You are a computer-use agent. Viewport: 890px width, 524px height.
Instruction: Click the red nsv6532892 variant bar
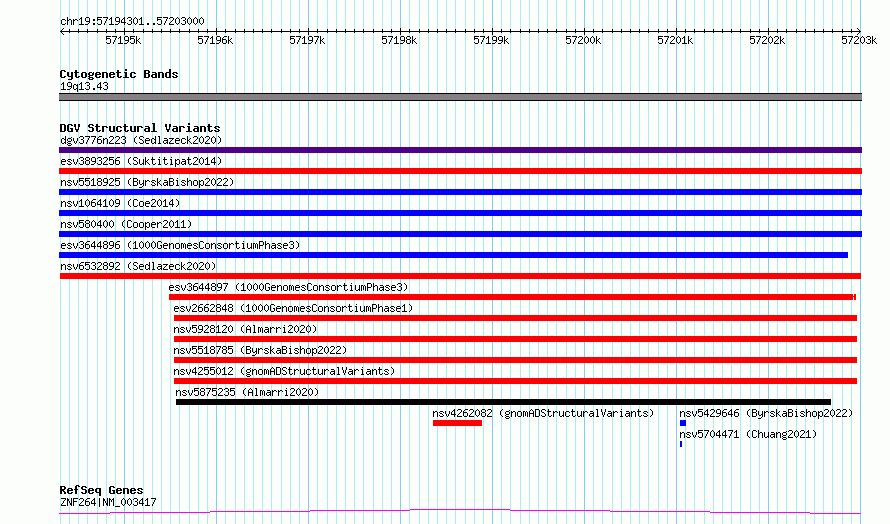pyautogui.click(x=460, y=276)
